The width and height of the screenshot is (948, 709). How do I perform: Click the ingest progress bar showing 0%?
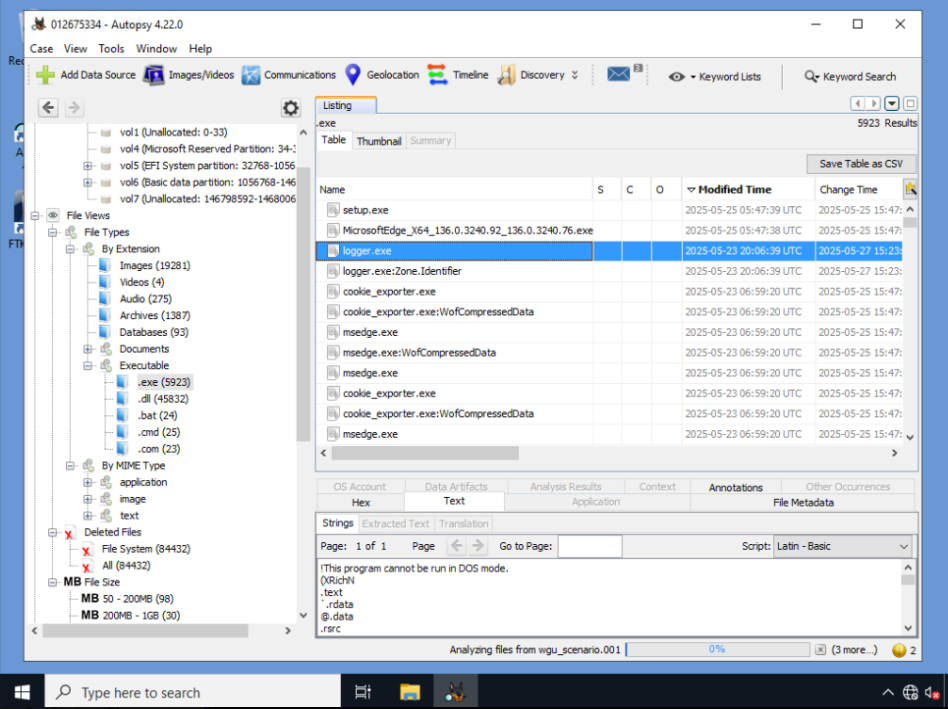click(718, 650)
